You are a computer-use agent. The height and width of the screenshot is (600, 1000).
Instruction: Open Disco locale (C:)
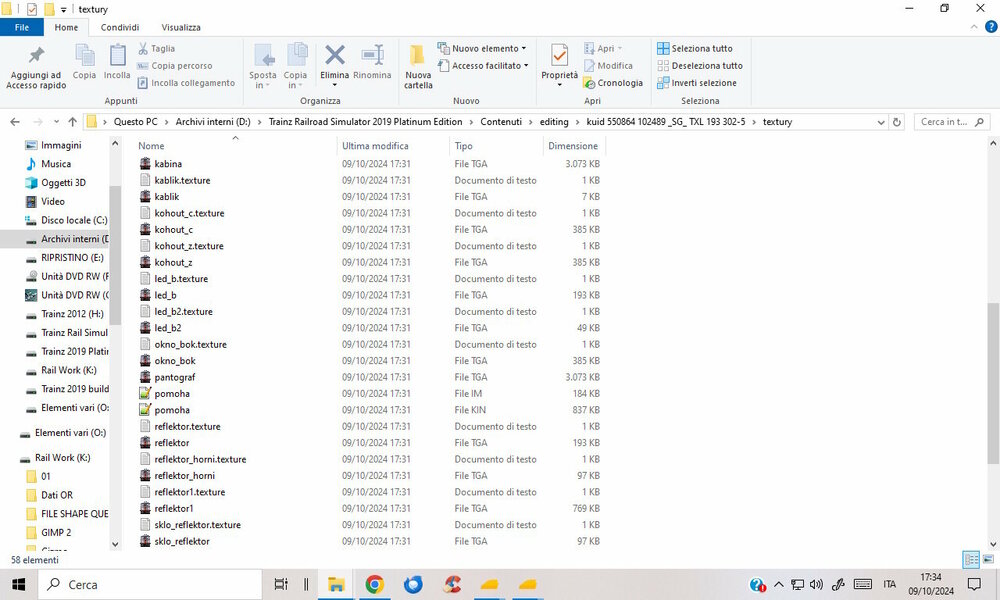click(x=73, y=220)
